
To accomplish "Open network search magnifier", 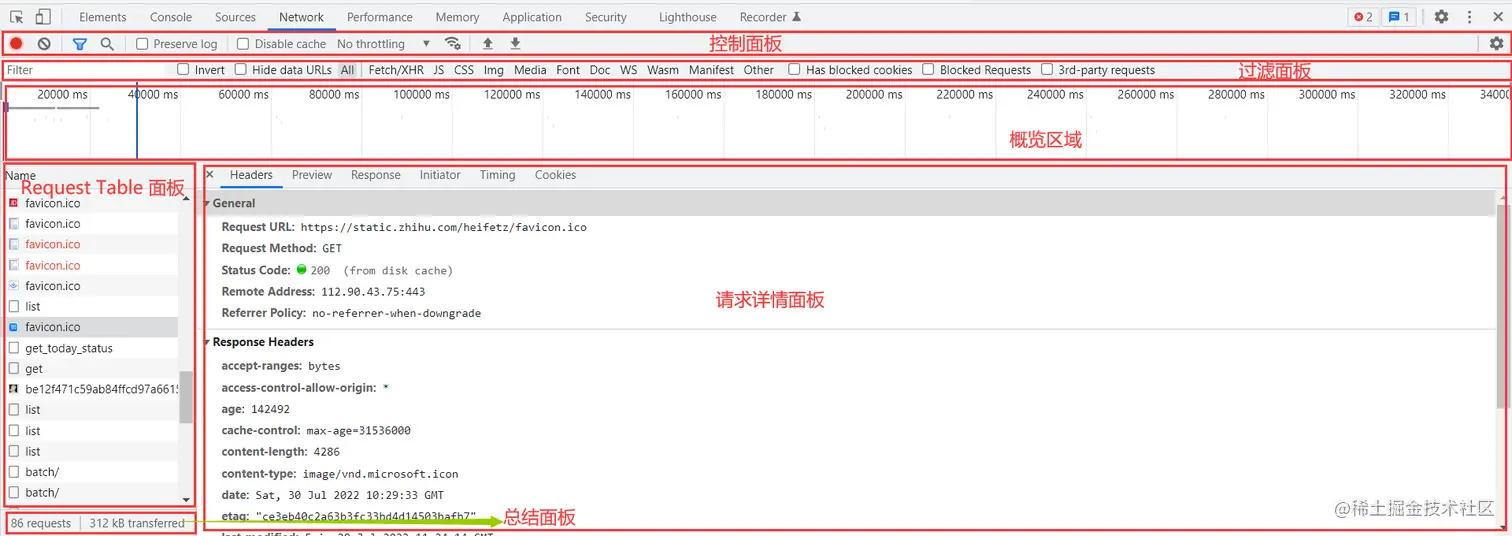I will click(x=107, y=44).
